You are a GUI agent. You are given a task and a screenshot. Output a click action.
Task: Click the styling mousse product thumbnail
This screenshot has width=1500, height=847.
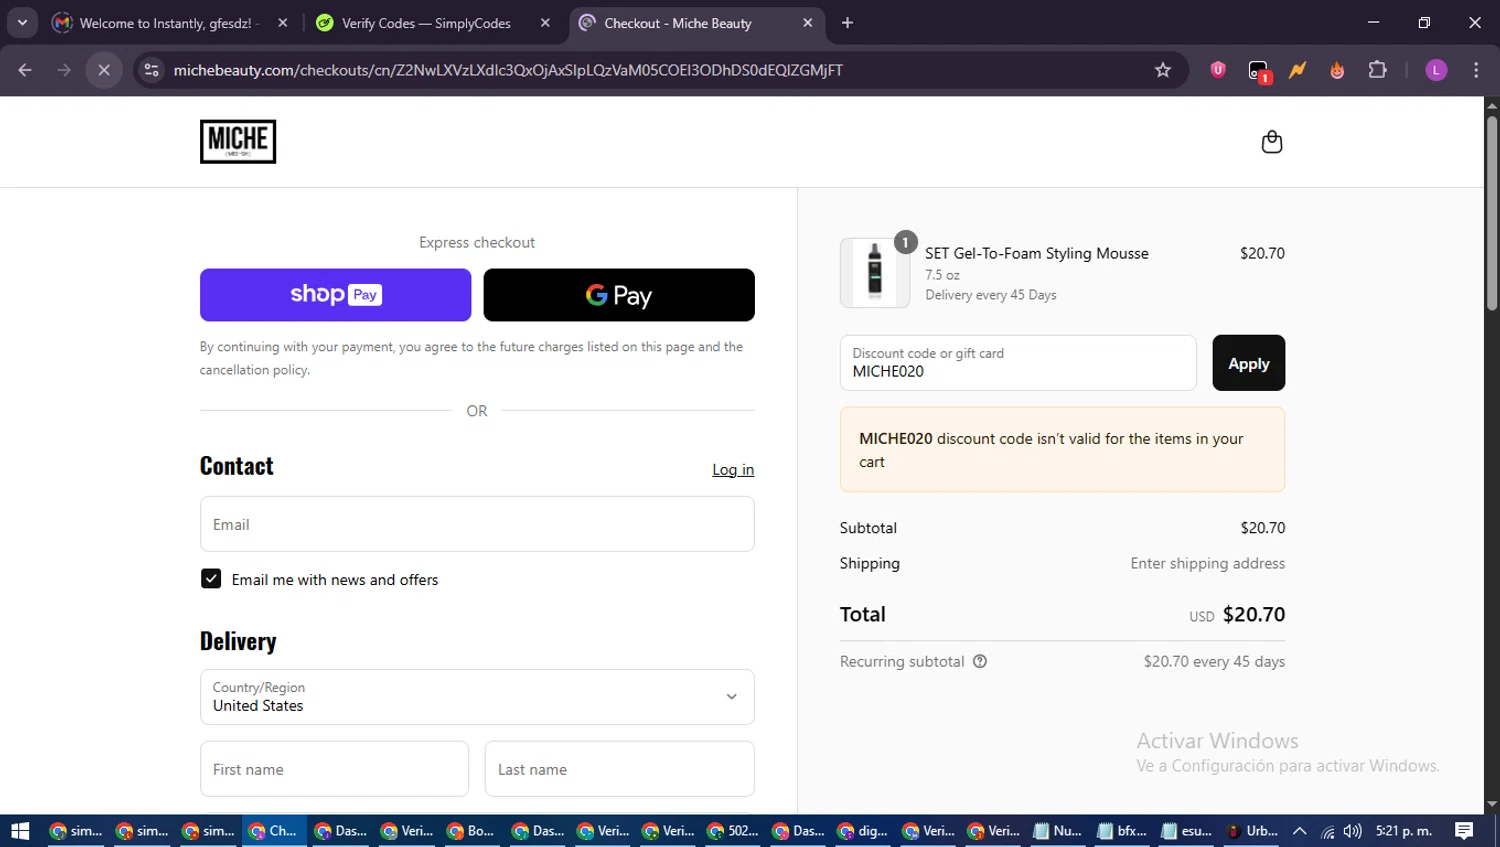click(875, 272)
